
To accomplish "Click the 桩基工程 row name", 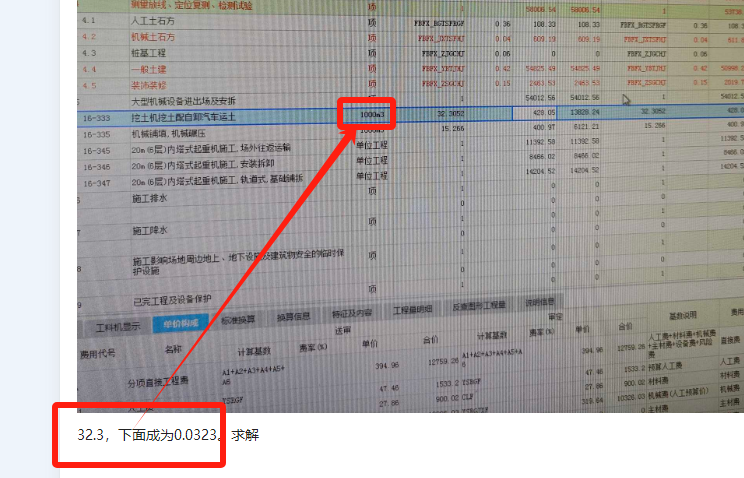I will click(149, 53).
